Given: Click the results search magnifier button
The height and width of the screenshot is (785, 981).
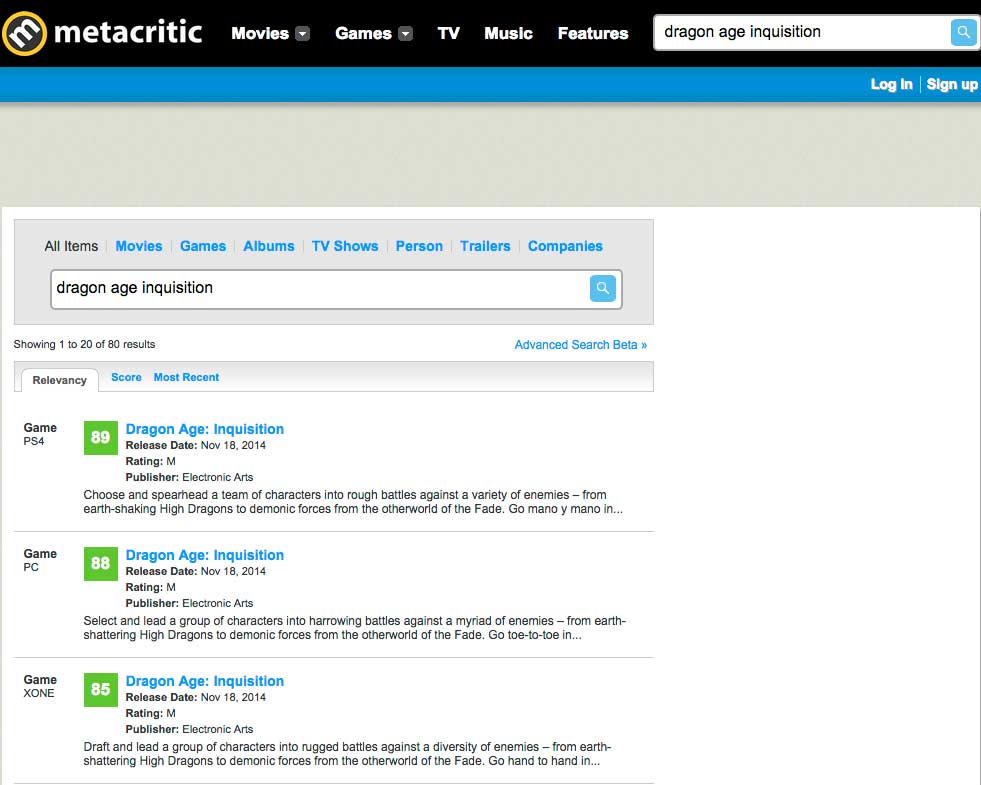Looking at the screenshot, I should click(602, 288).
